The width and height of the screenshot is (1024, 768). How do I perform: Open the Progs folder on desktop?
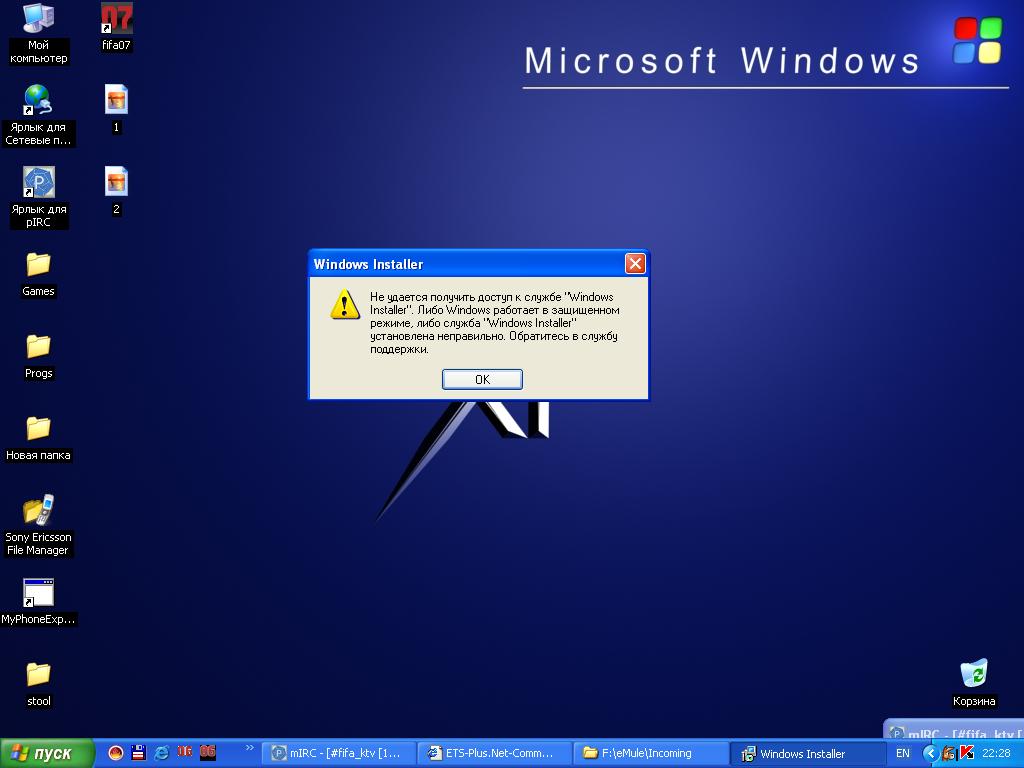click(x=38, y=347)
